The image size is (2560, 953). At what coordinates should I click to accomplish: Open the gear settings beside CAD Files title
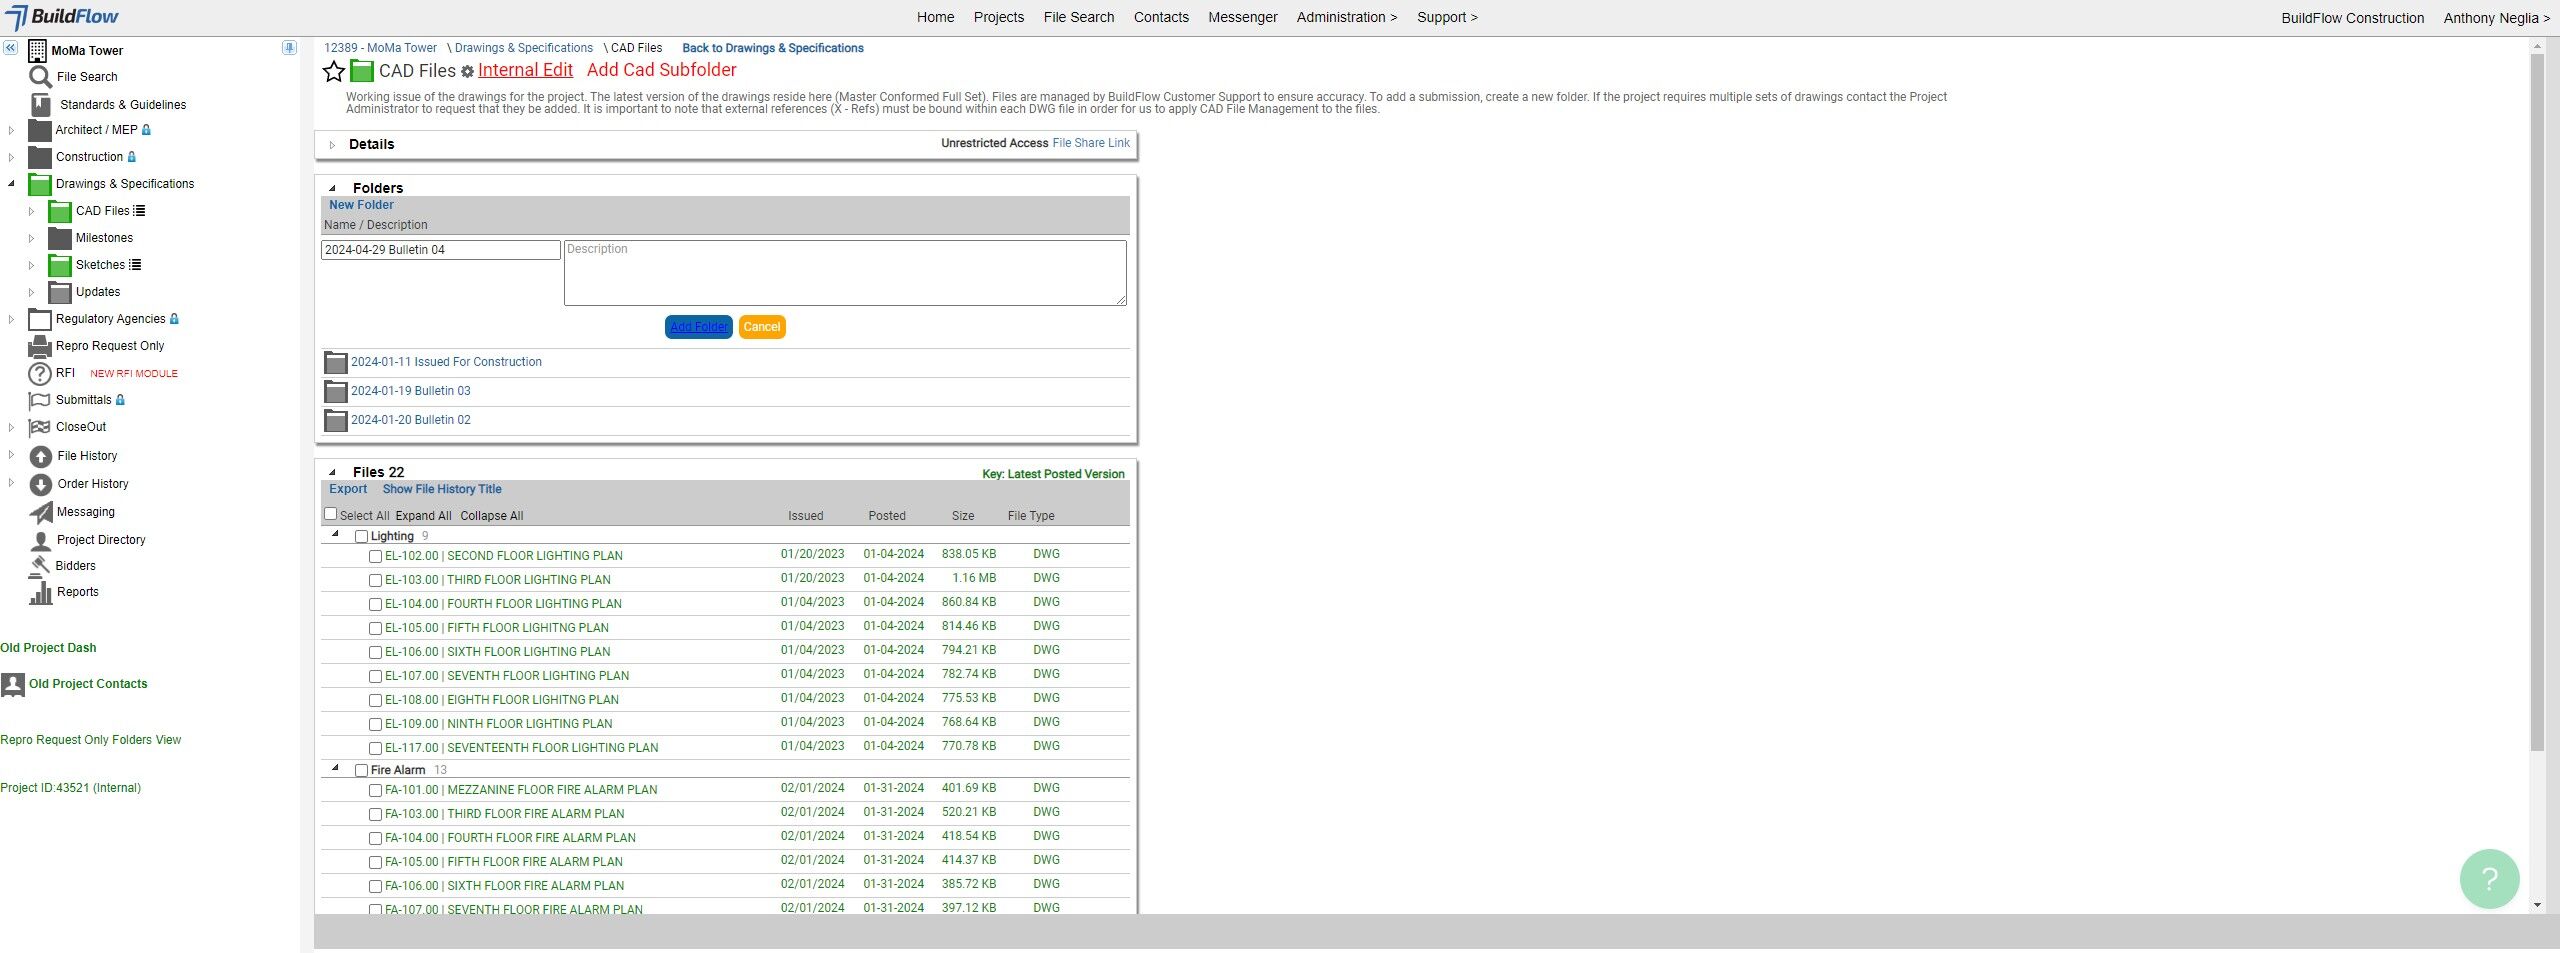466,71
